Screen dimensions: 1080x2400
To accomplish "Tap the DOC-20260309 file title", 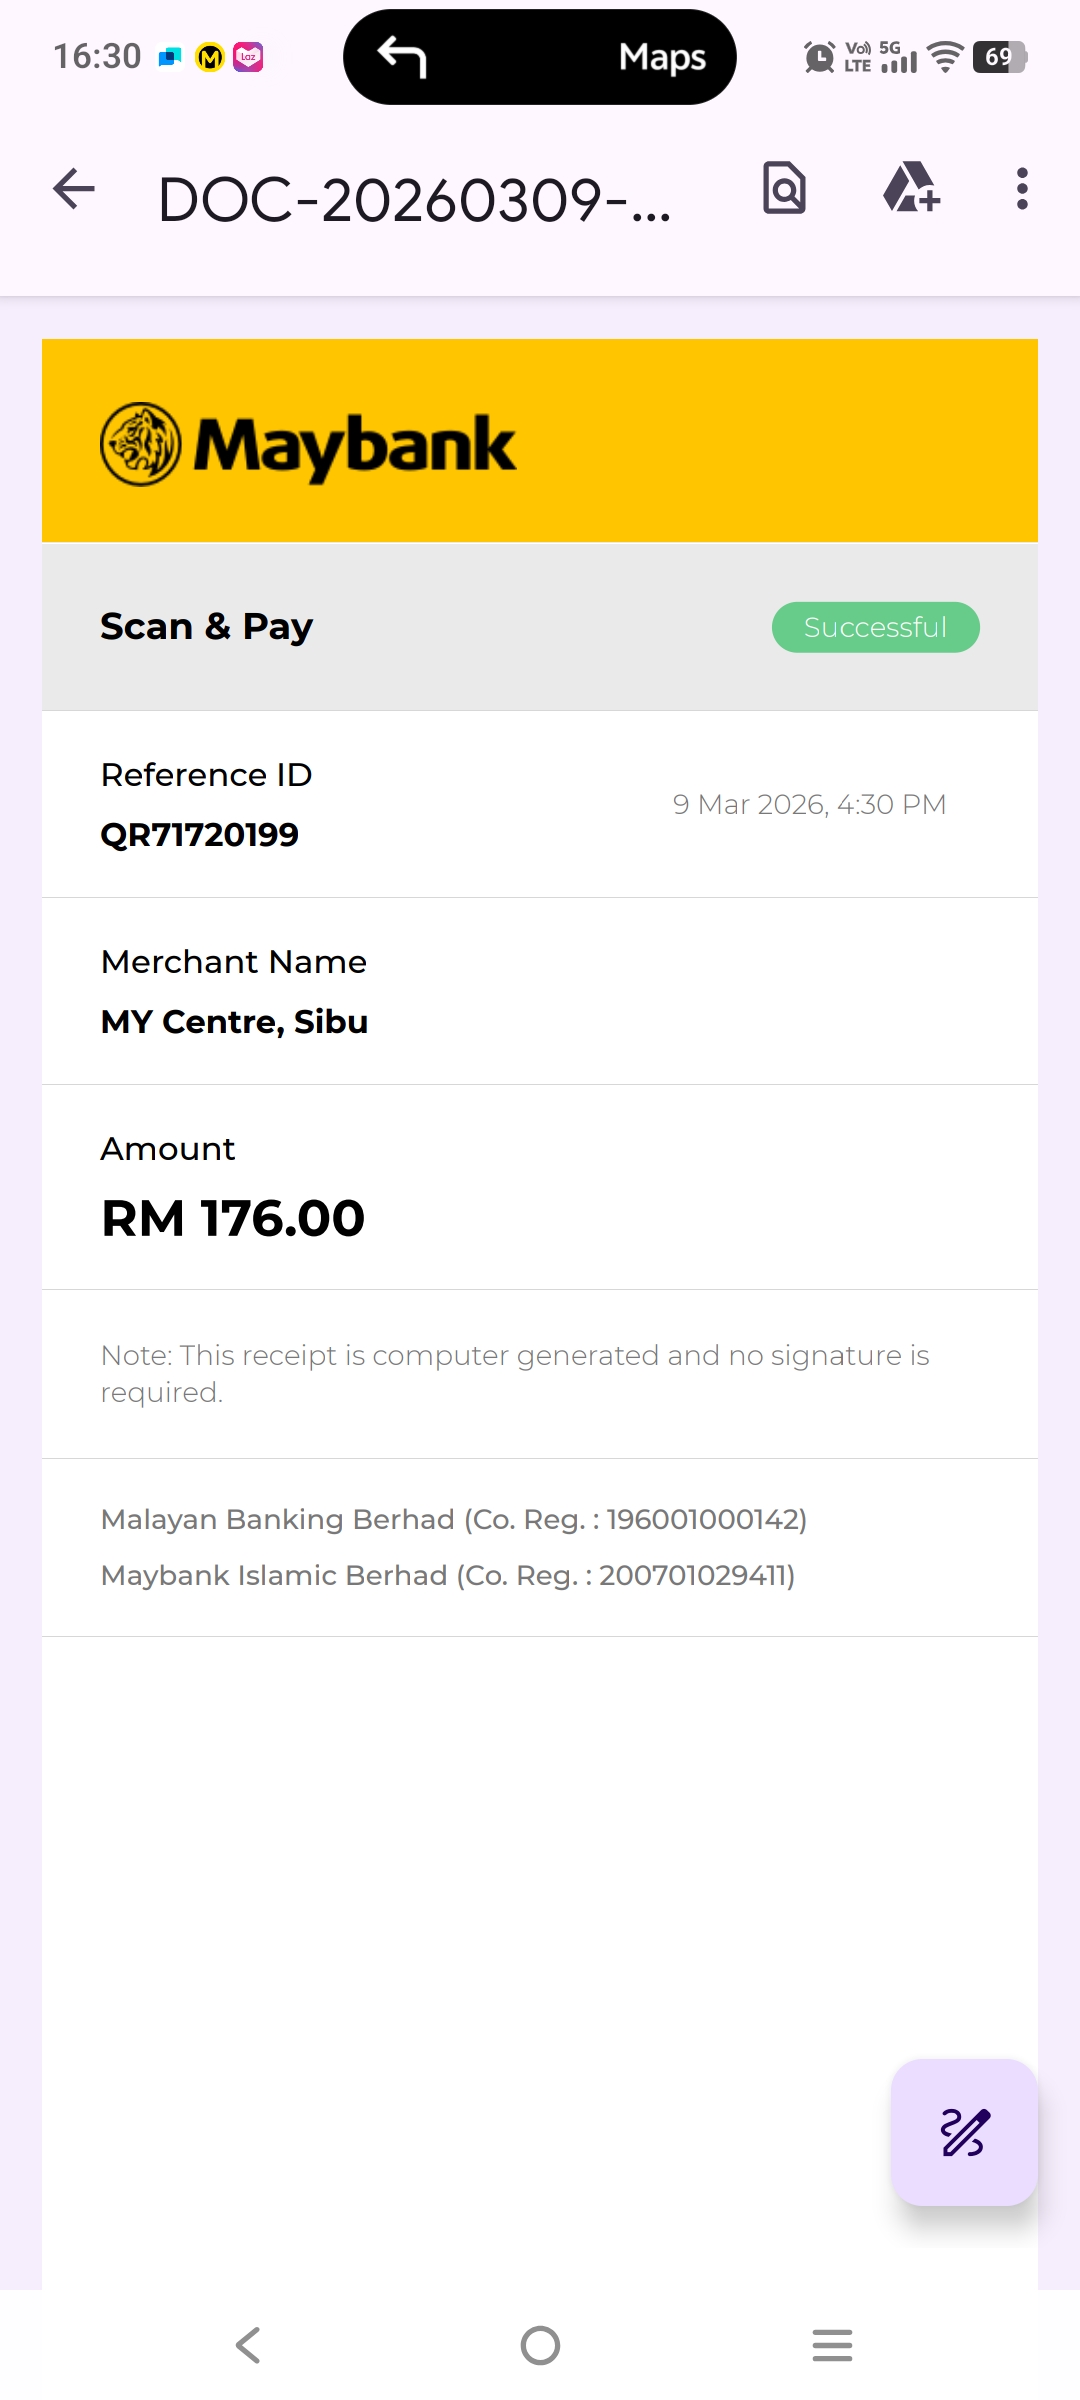I will (414, 200).
